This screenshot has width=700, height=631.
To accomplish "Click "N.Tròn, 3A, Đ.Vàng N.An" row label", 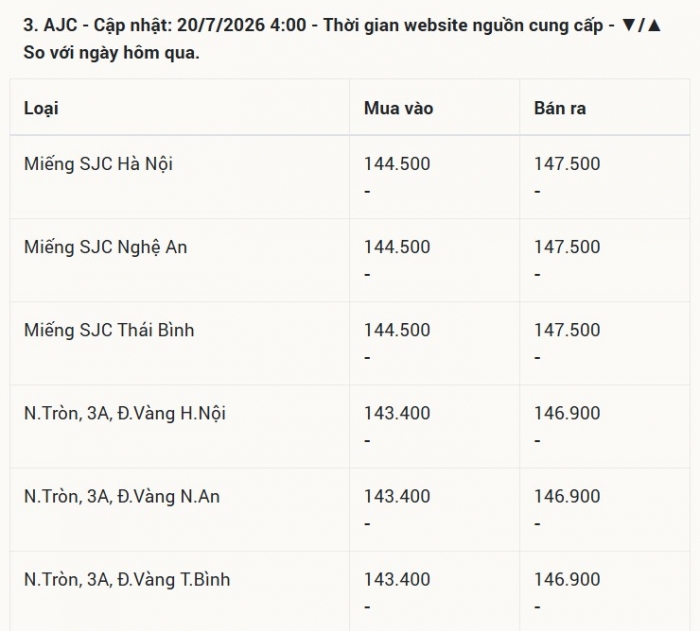I will 122,496.
